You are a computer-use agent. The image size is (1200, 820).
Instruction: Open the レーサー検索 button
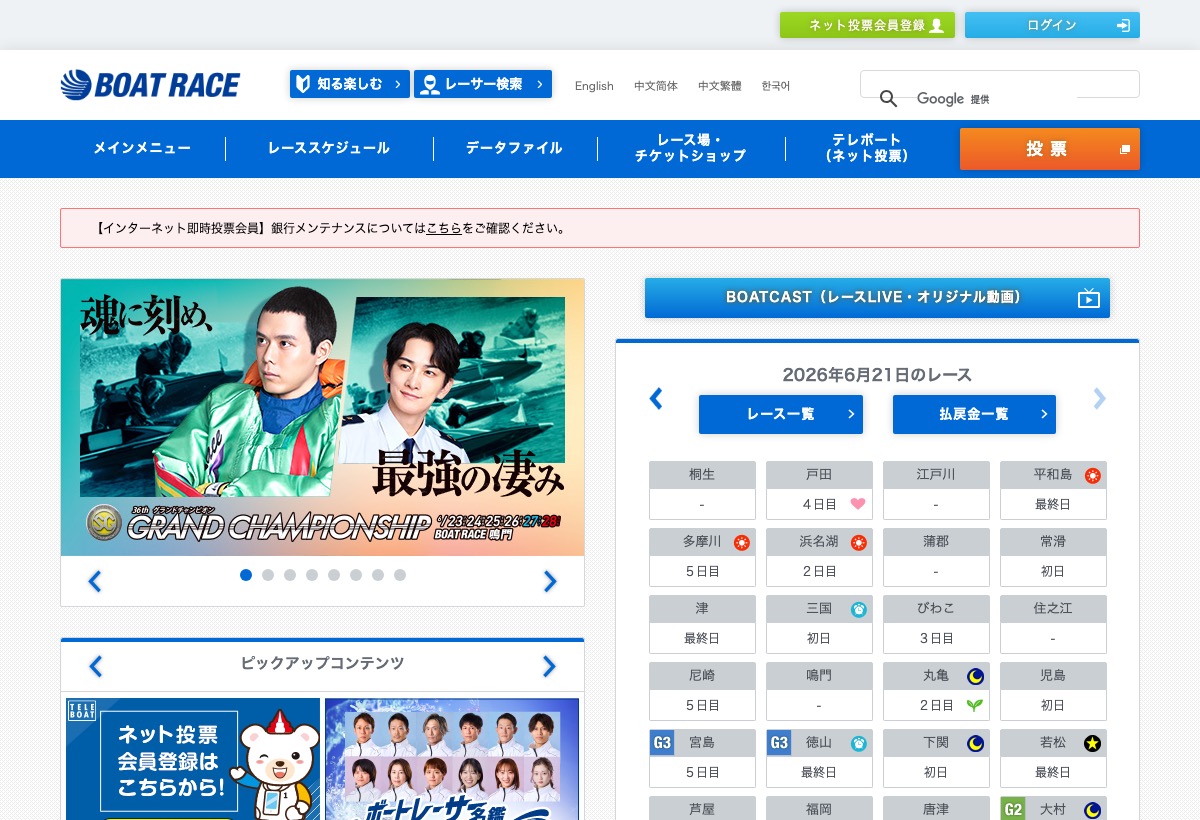(483, 84)
